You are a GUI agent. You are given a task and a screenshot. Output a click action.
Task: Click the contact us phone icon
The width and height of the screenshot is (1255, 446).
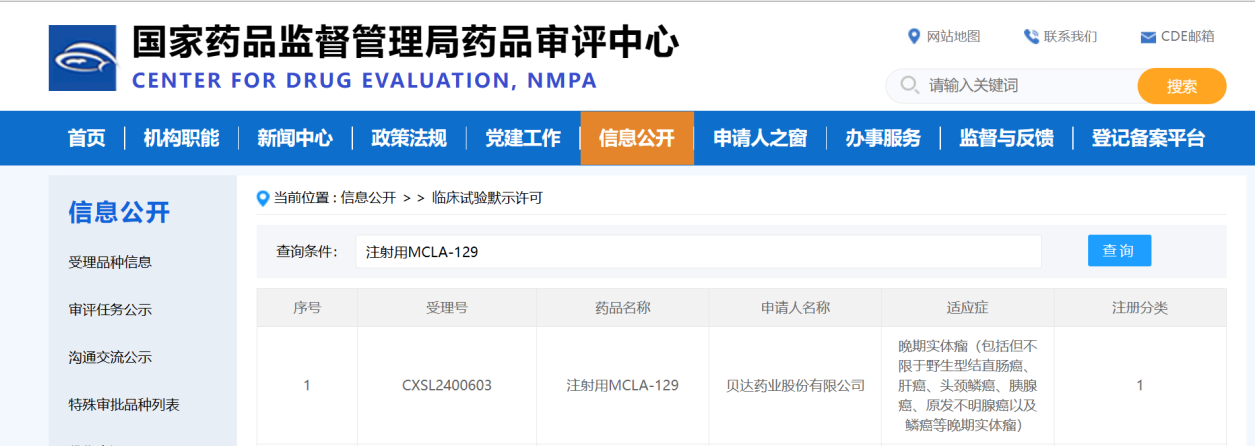(1031, 37)
